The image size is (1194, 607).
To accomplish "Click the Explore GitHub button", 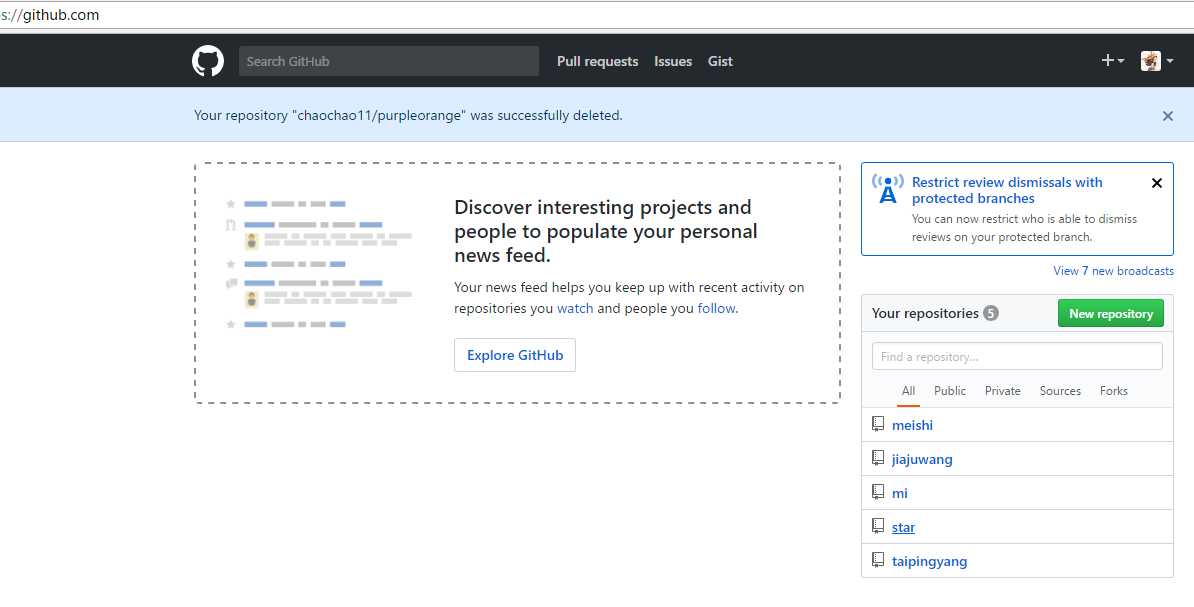I will tap(515, 355).
